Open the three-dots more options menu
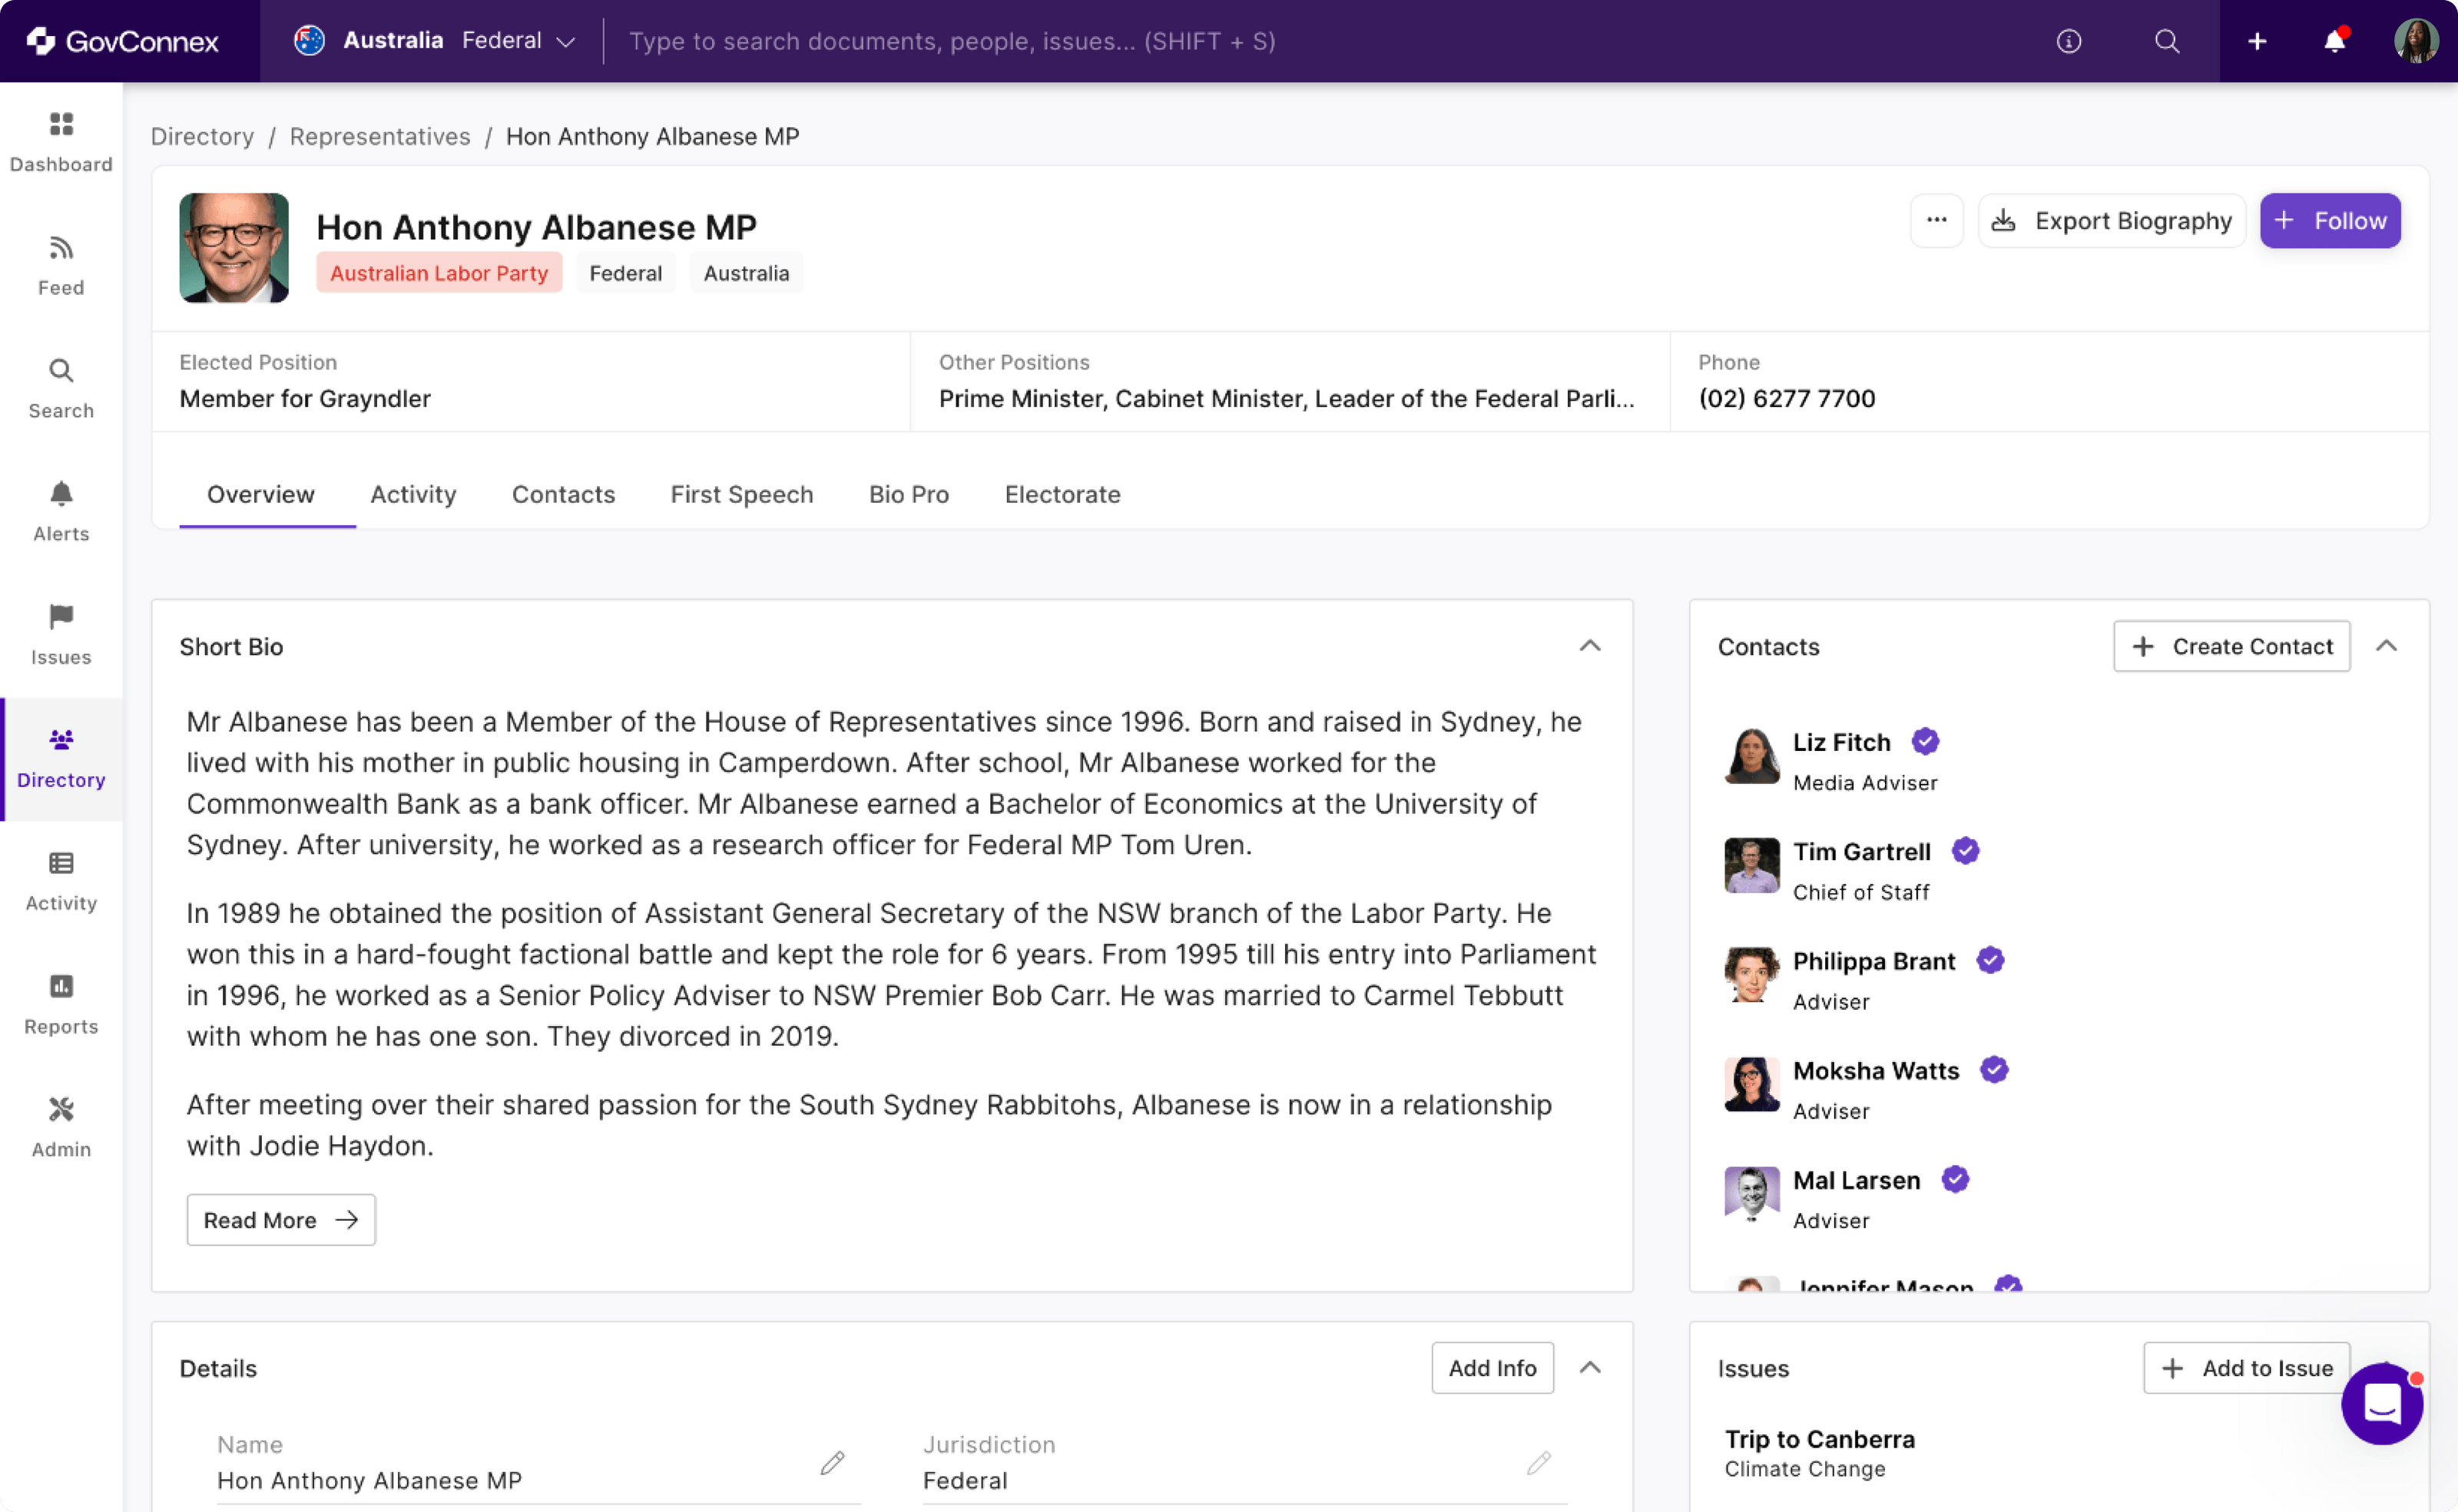This screenshot has height=1512, width=2458. pyautogui.click(x=1936, y=220)
